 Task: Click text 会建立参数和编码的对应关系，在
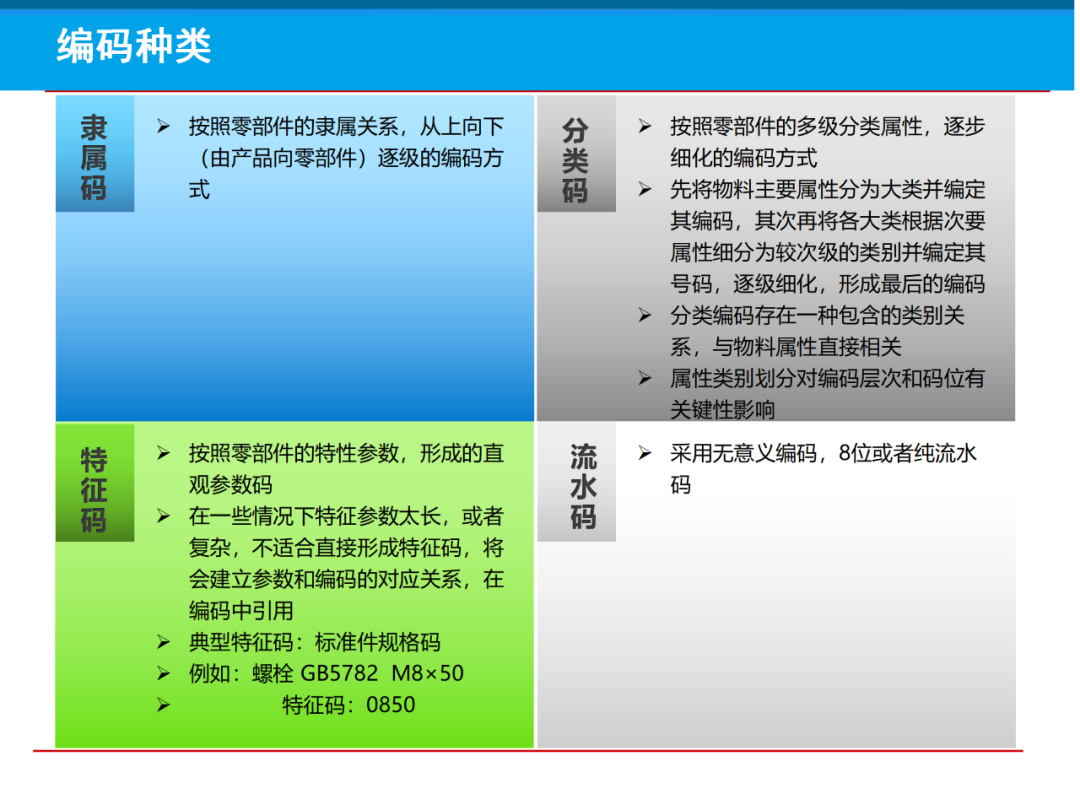(x=346, y=579)
